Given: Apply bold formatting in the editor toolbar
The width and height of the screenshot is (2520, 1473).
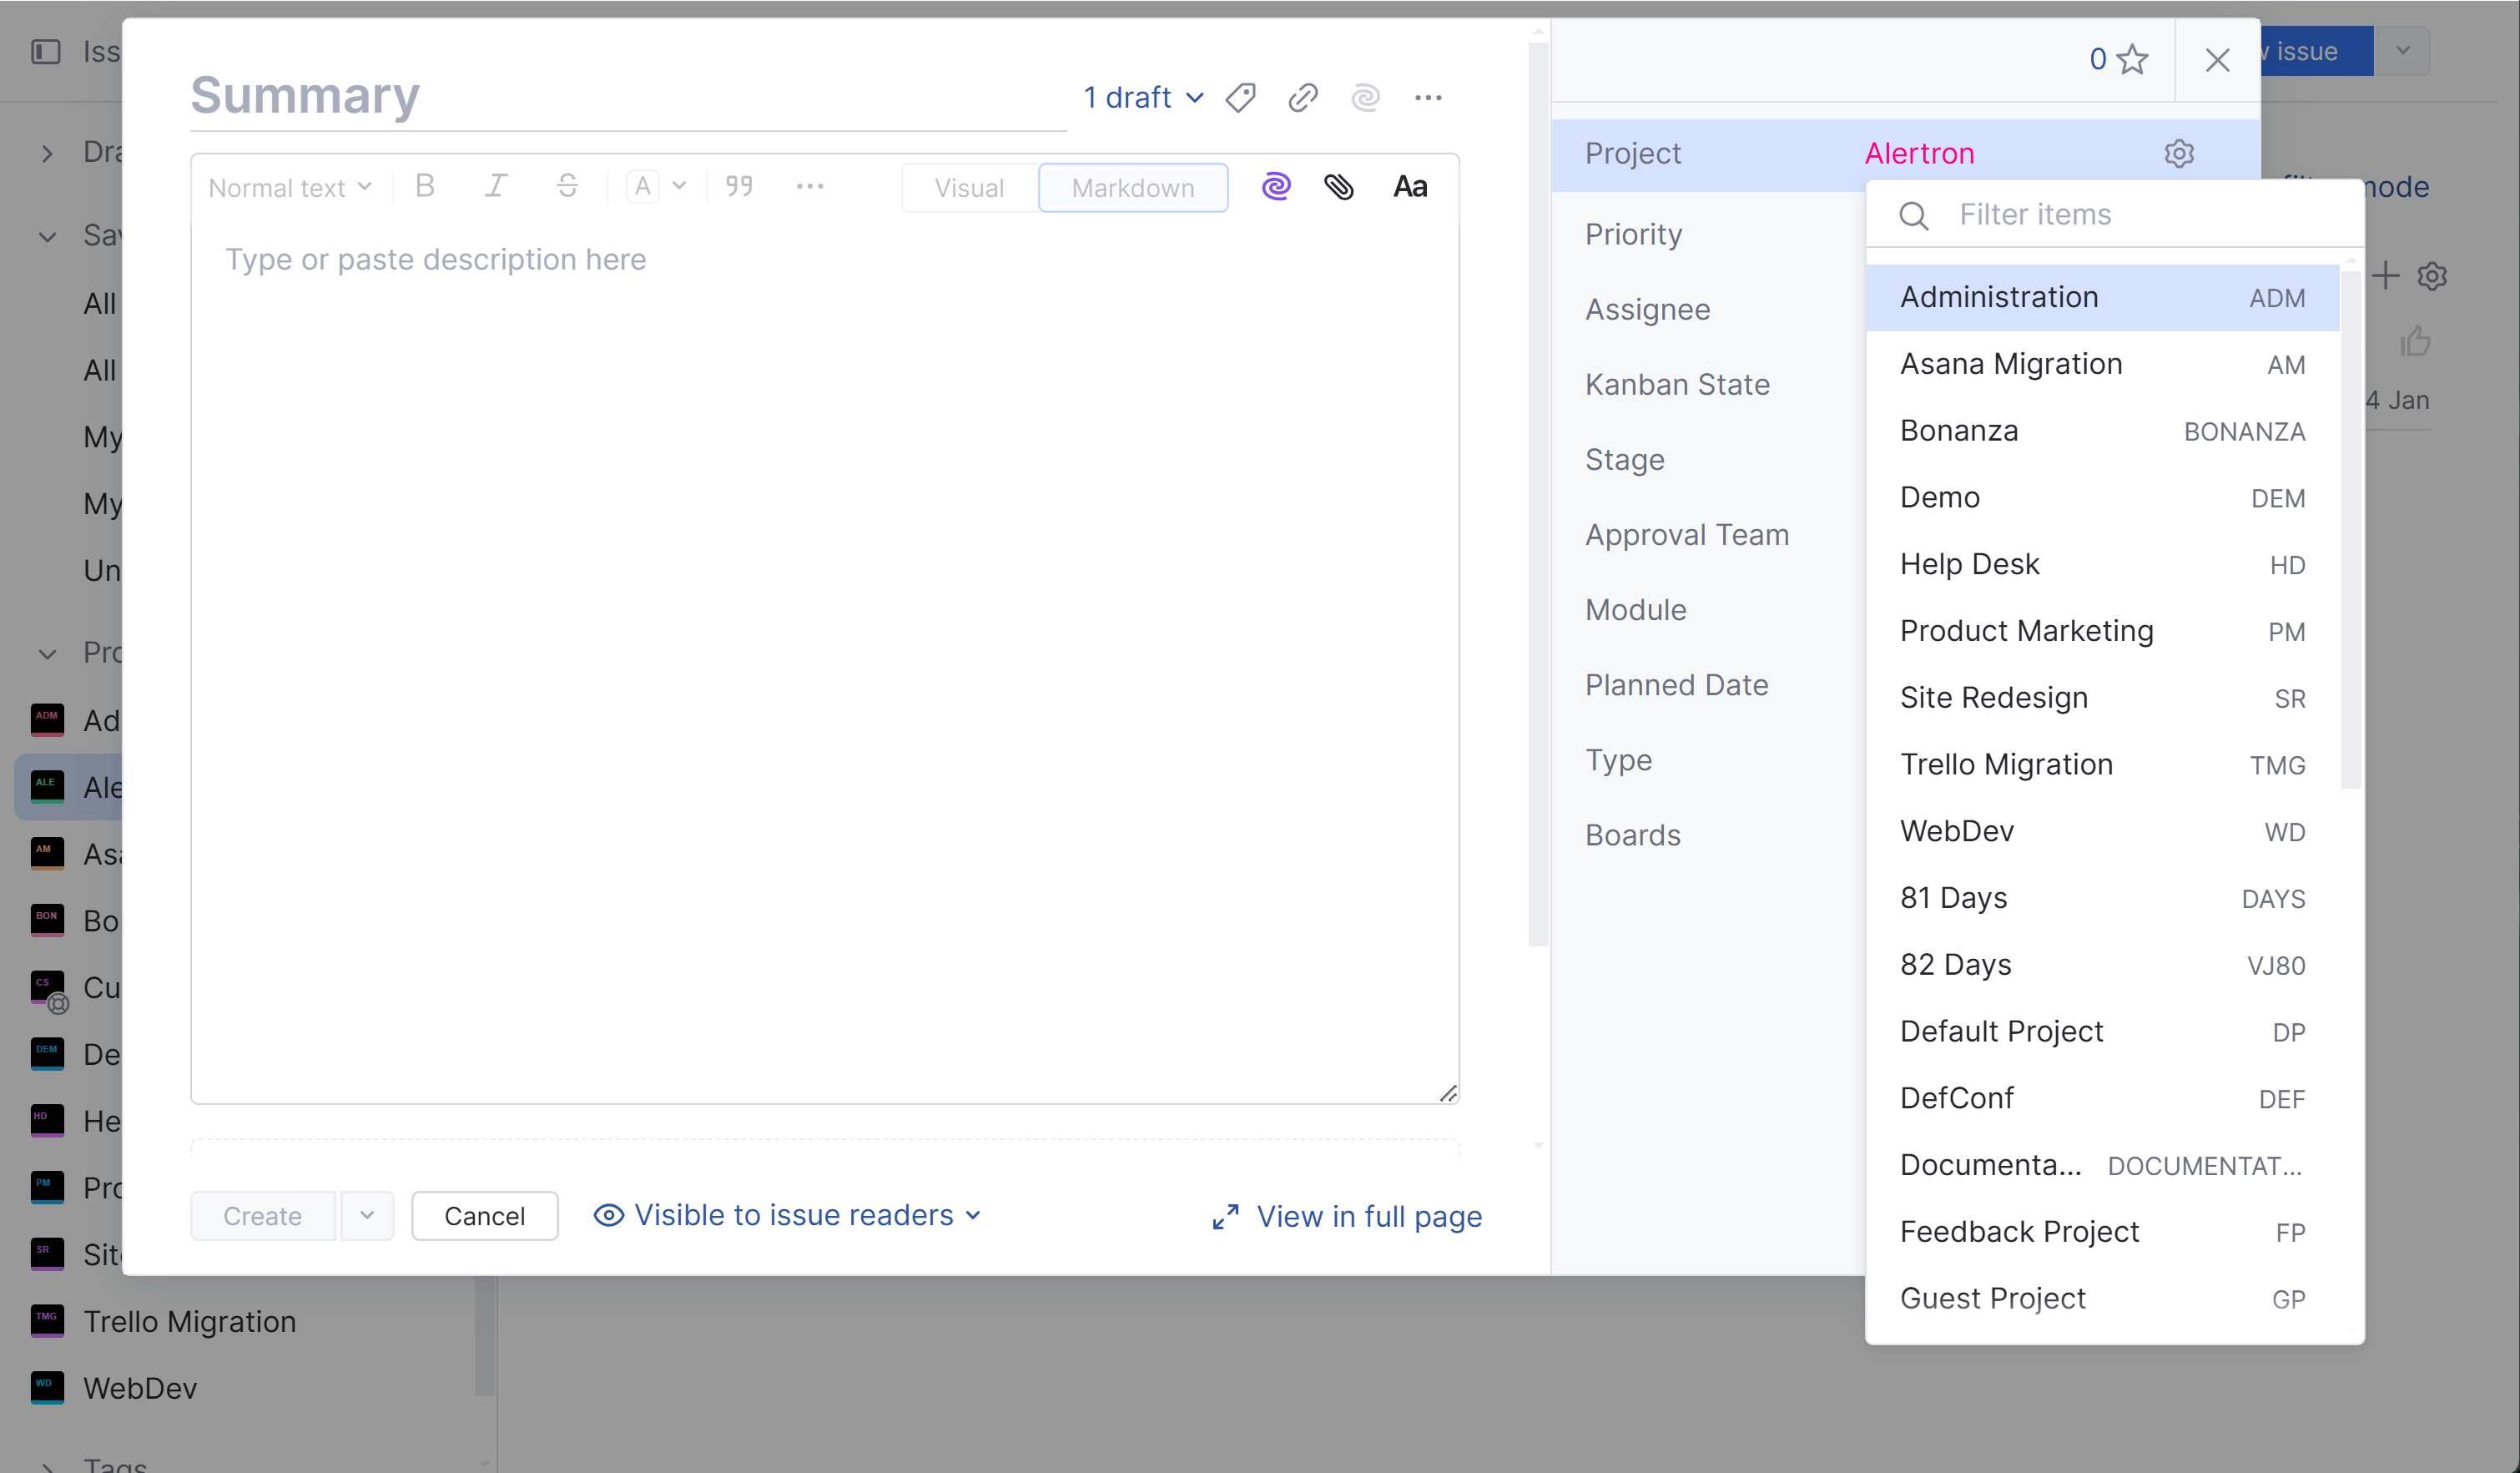Looking at the screenshot, I should (x=424, y=185).
